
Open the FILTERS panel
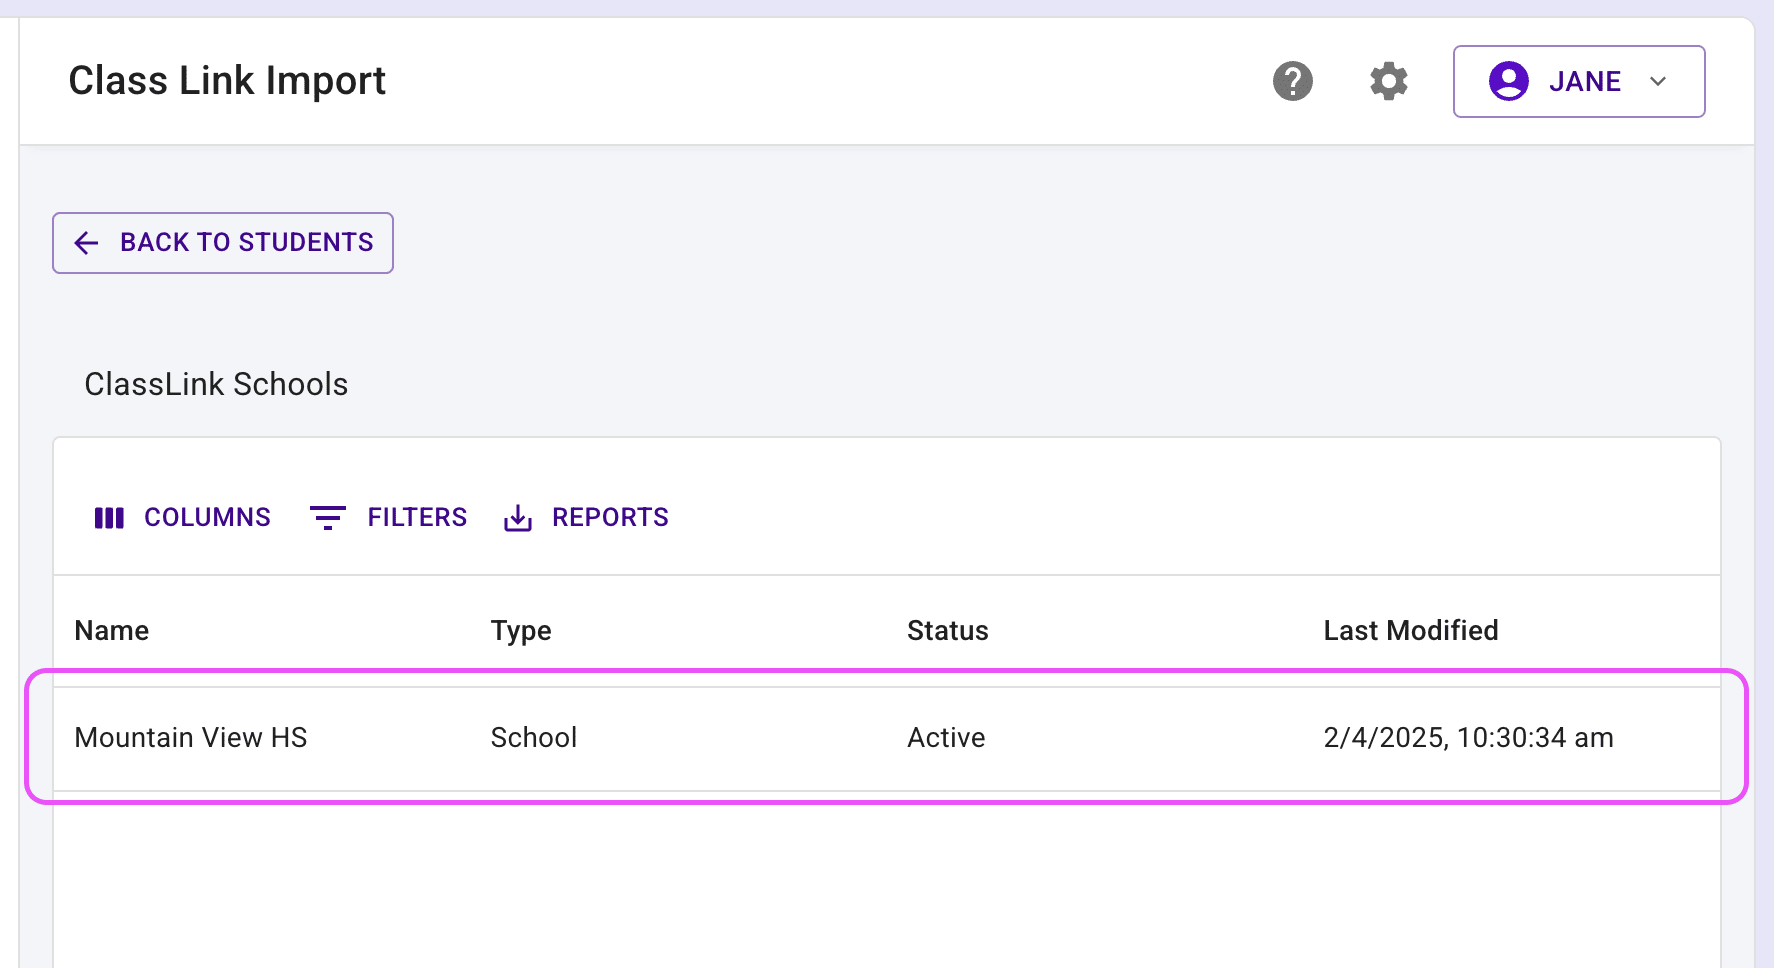click(x=388, y=517)
